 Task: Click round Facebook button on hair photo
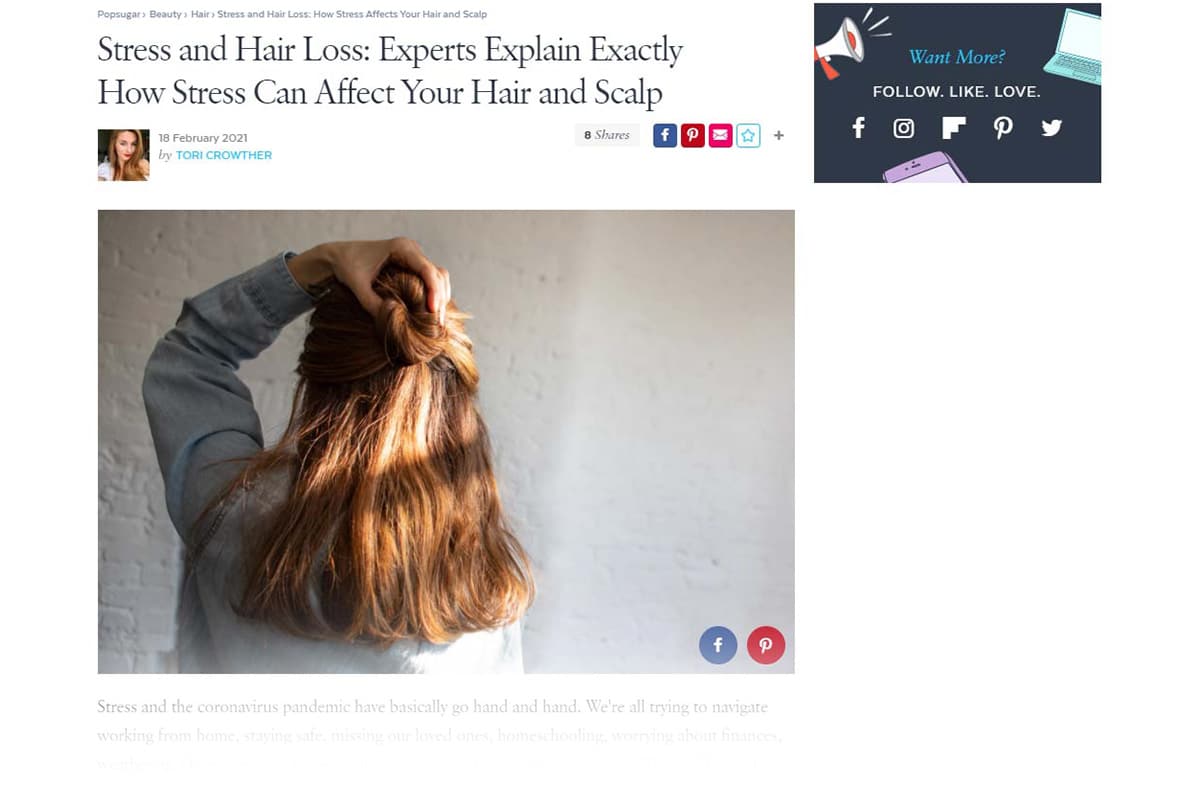(x=718, y=646)
